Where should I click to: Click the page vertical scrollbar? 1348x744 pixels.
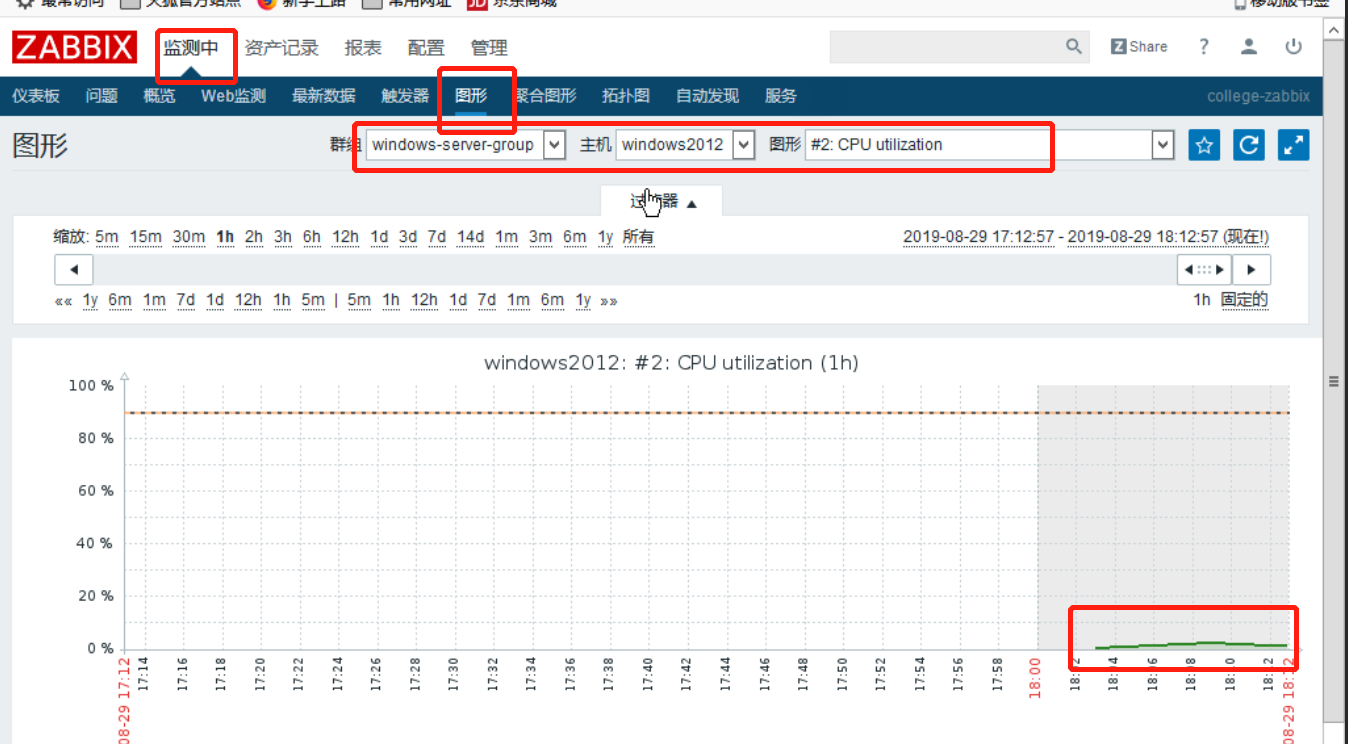tap(1333, 381)
